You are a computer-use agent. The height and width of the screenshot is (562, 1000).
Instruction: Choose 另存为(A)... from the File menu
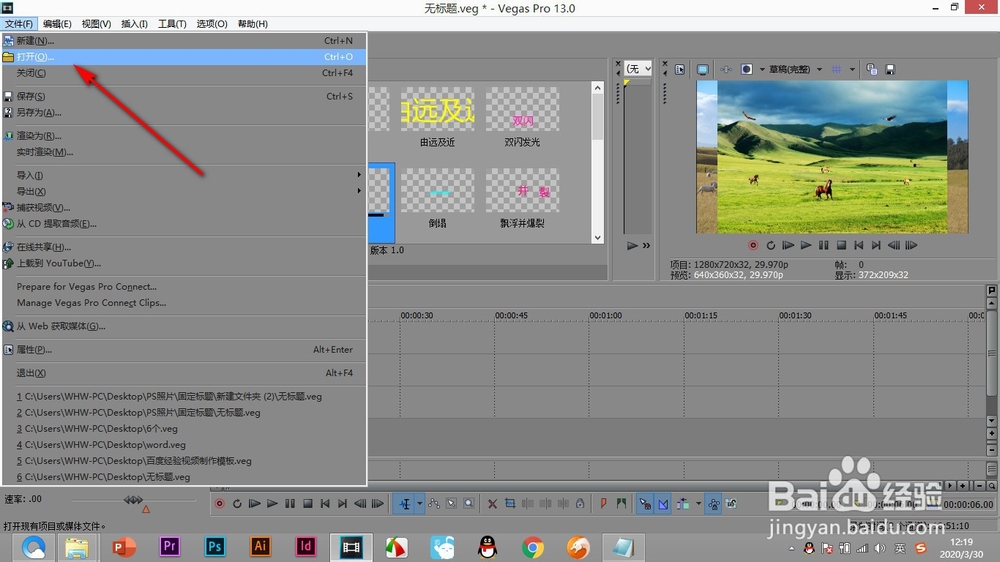tap(184, 112)
